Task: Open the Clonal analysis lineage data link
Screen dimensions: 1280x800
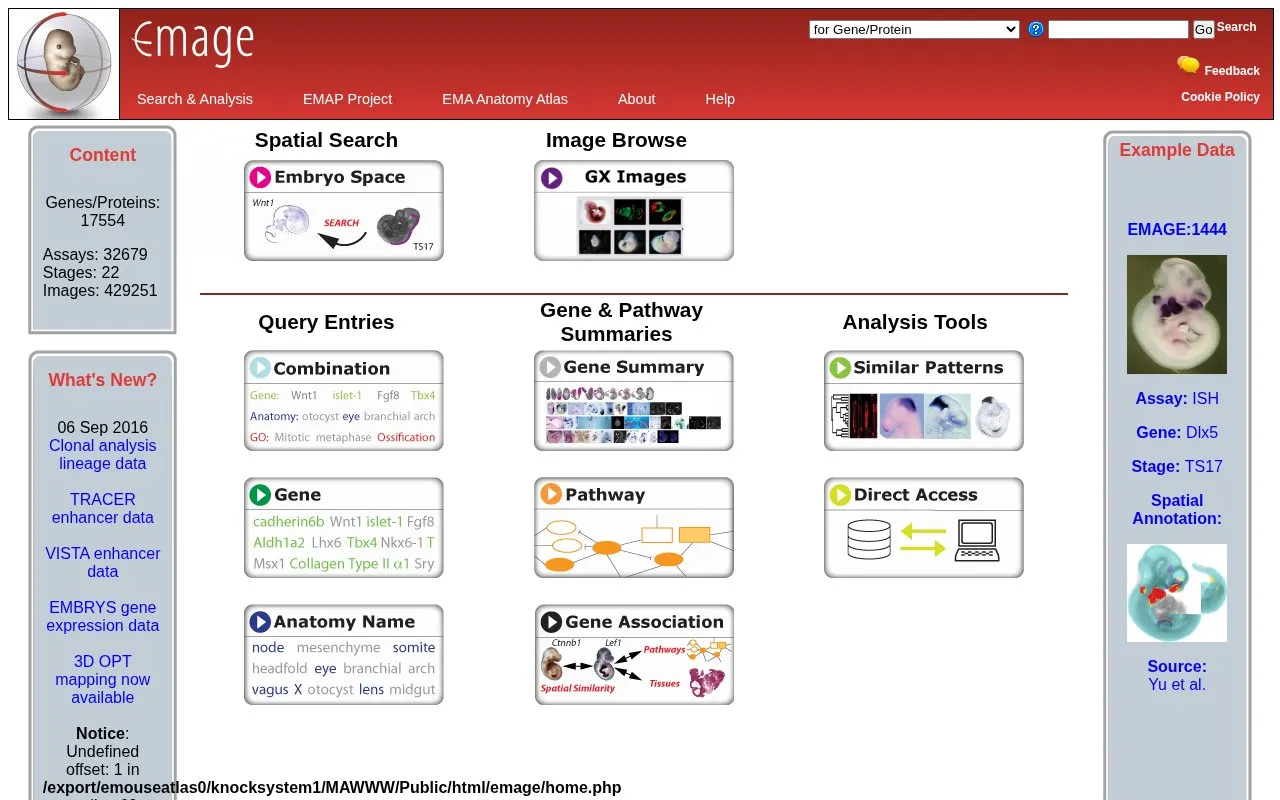Action: 103,454
